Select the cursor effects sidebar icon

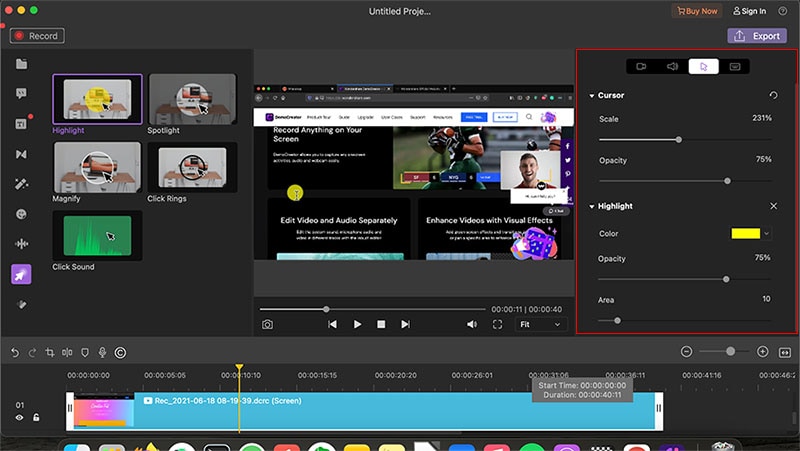click(x=21, y=274)
